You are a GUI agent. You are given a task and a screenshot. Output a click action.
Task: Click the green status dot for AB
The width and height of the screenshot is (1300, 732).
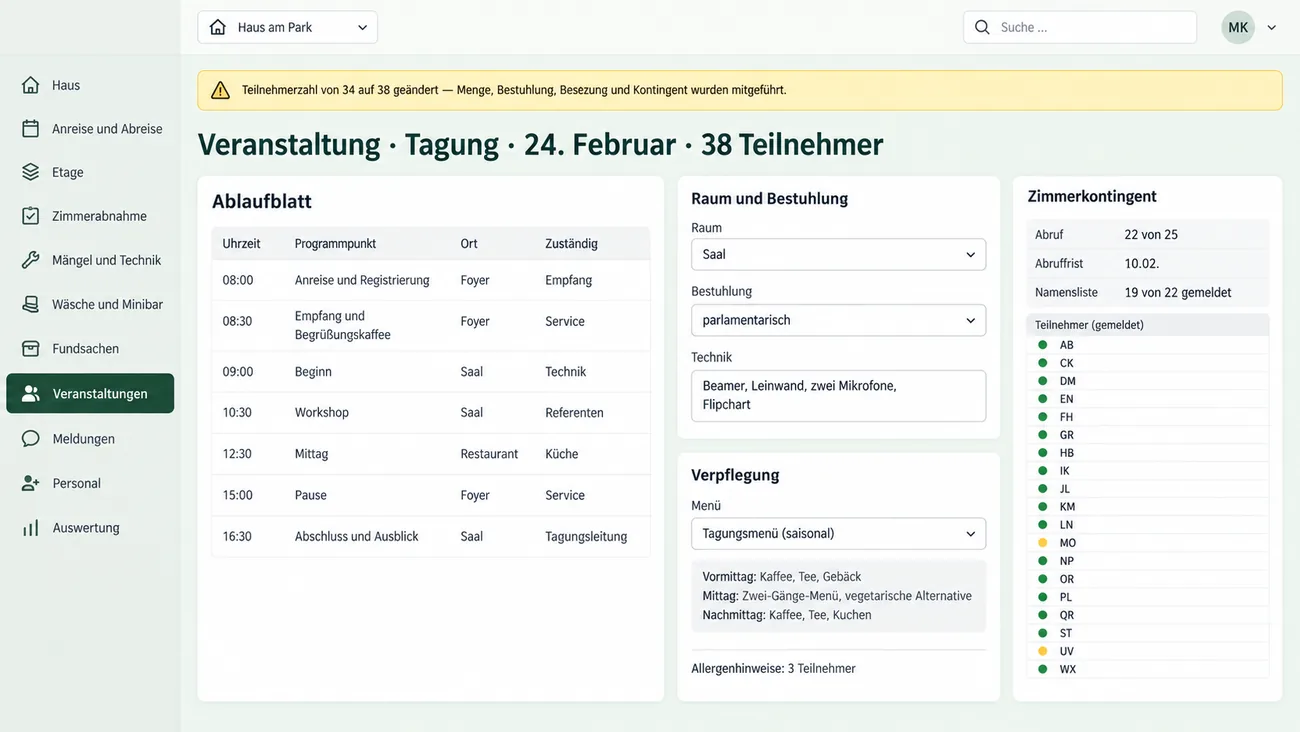tap(1042, 345)
